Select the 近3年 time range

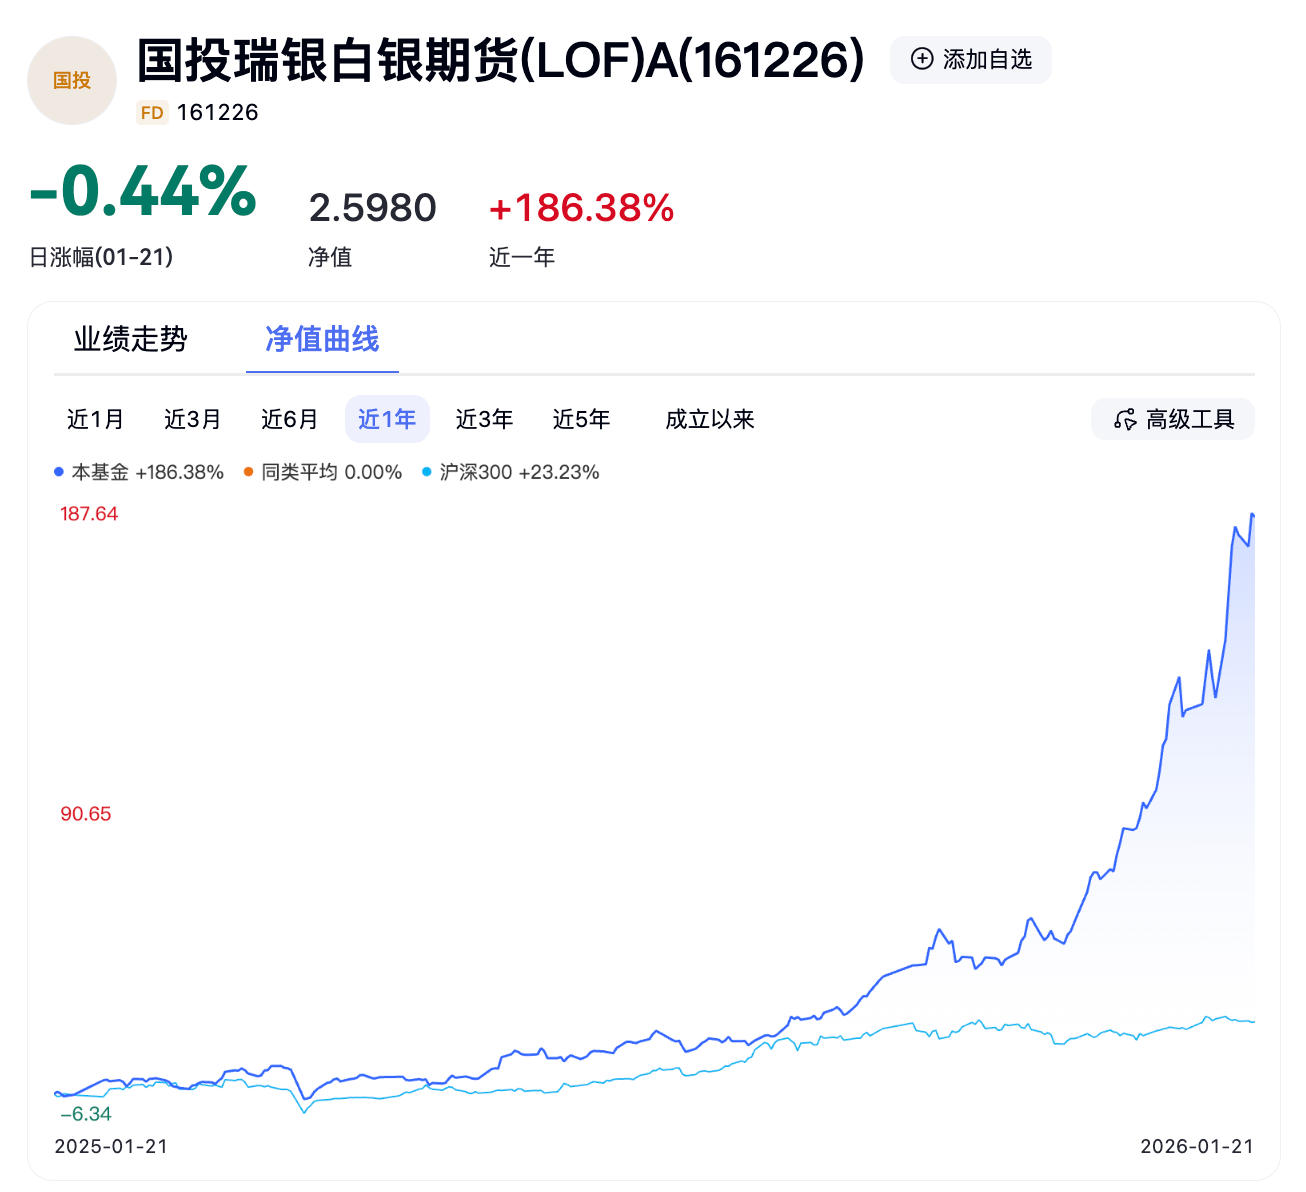(485, 419)
